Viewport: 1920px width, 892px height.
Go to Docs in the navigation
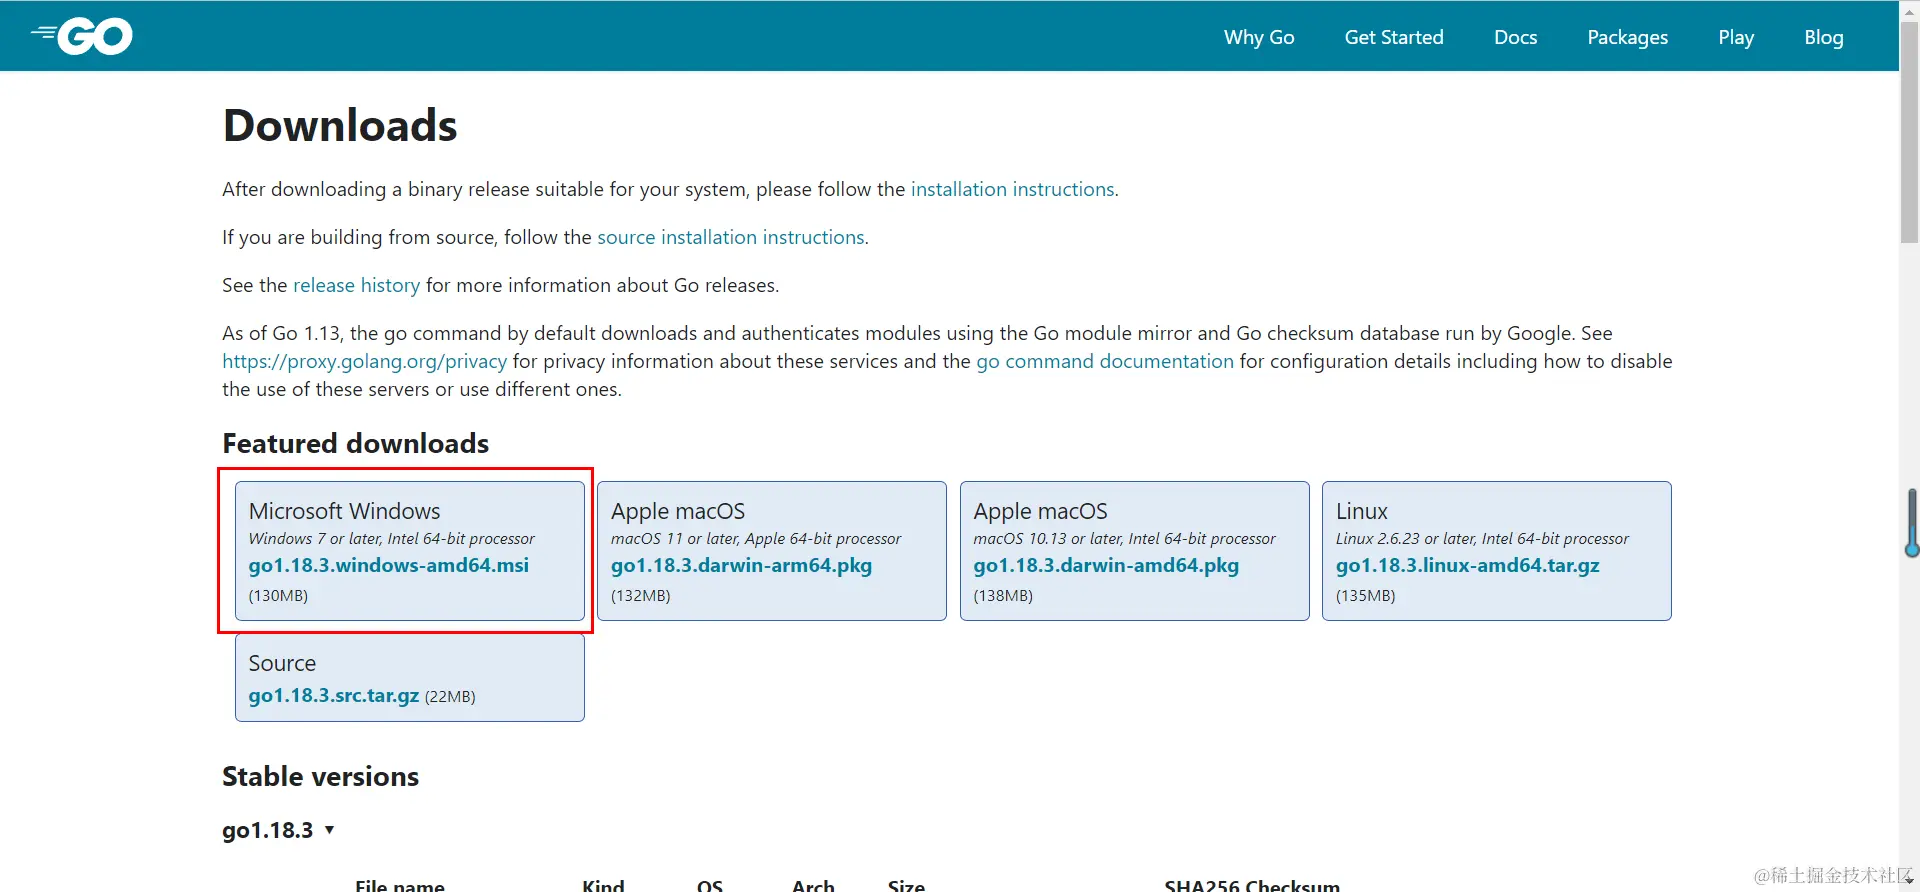pos(1515,37)
